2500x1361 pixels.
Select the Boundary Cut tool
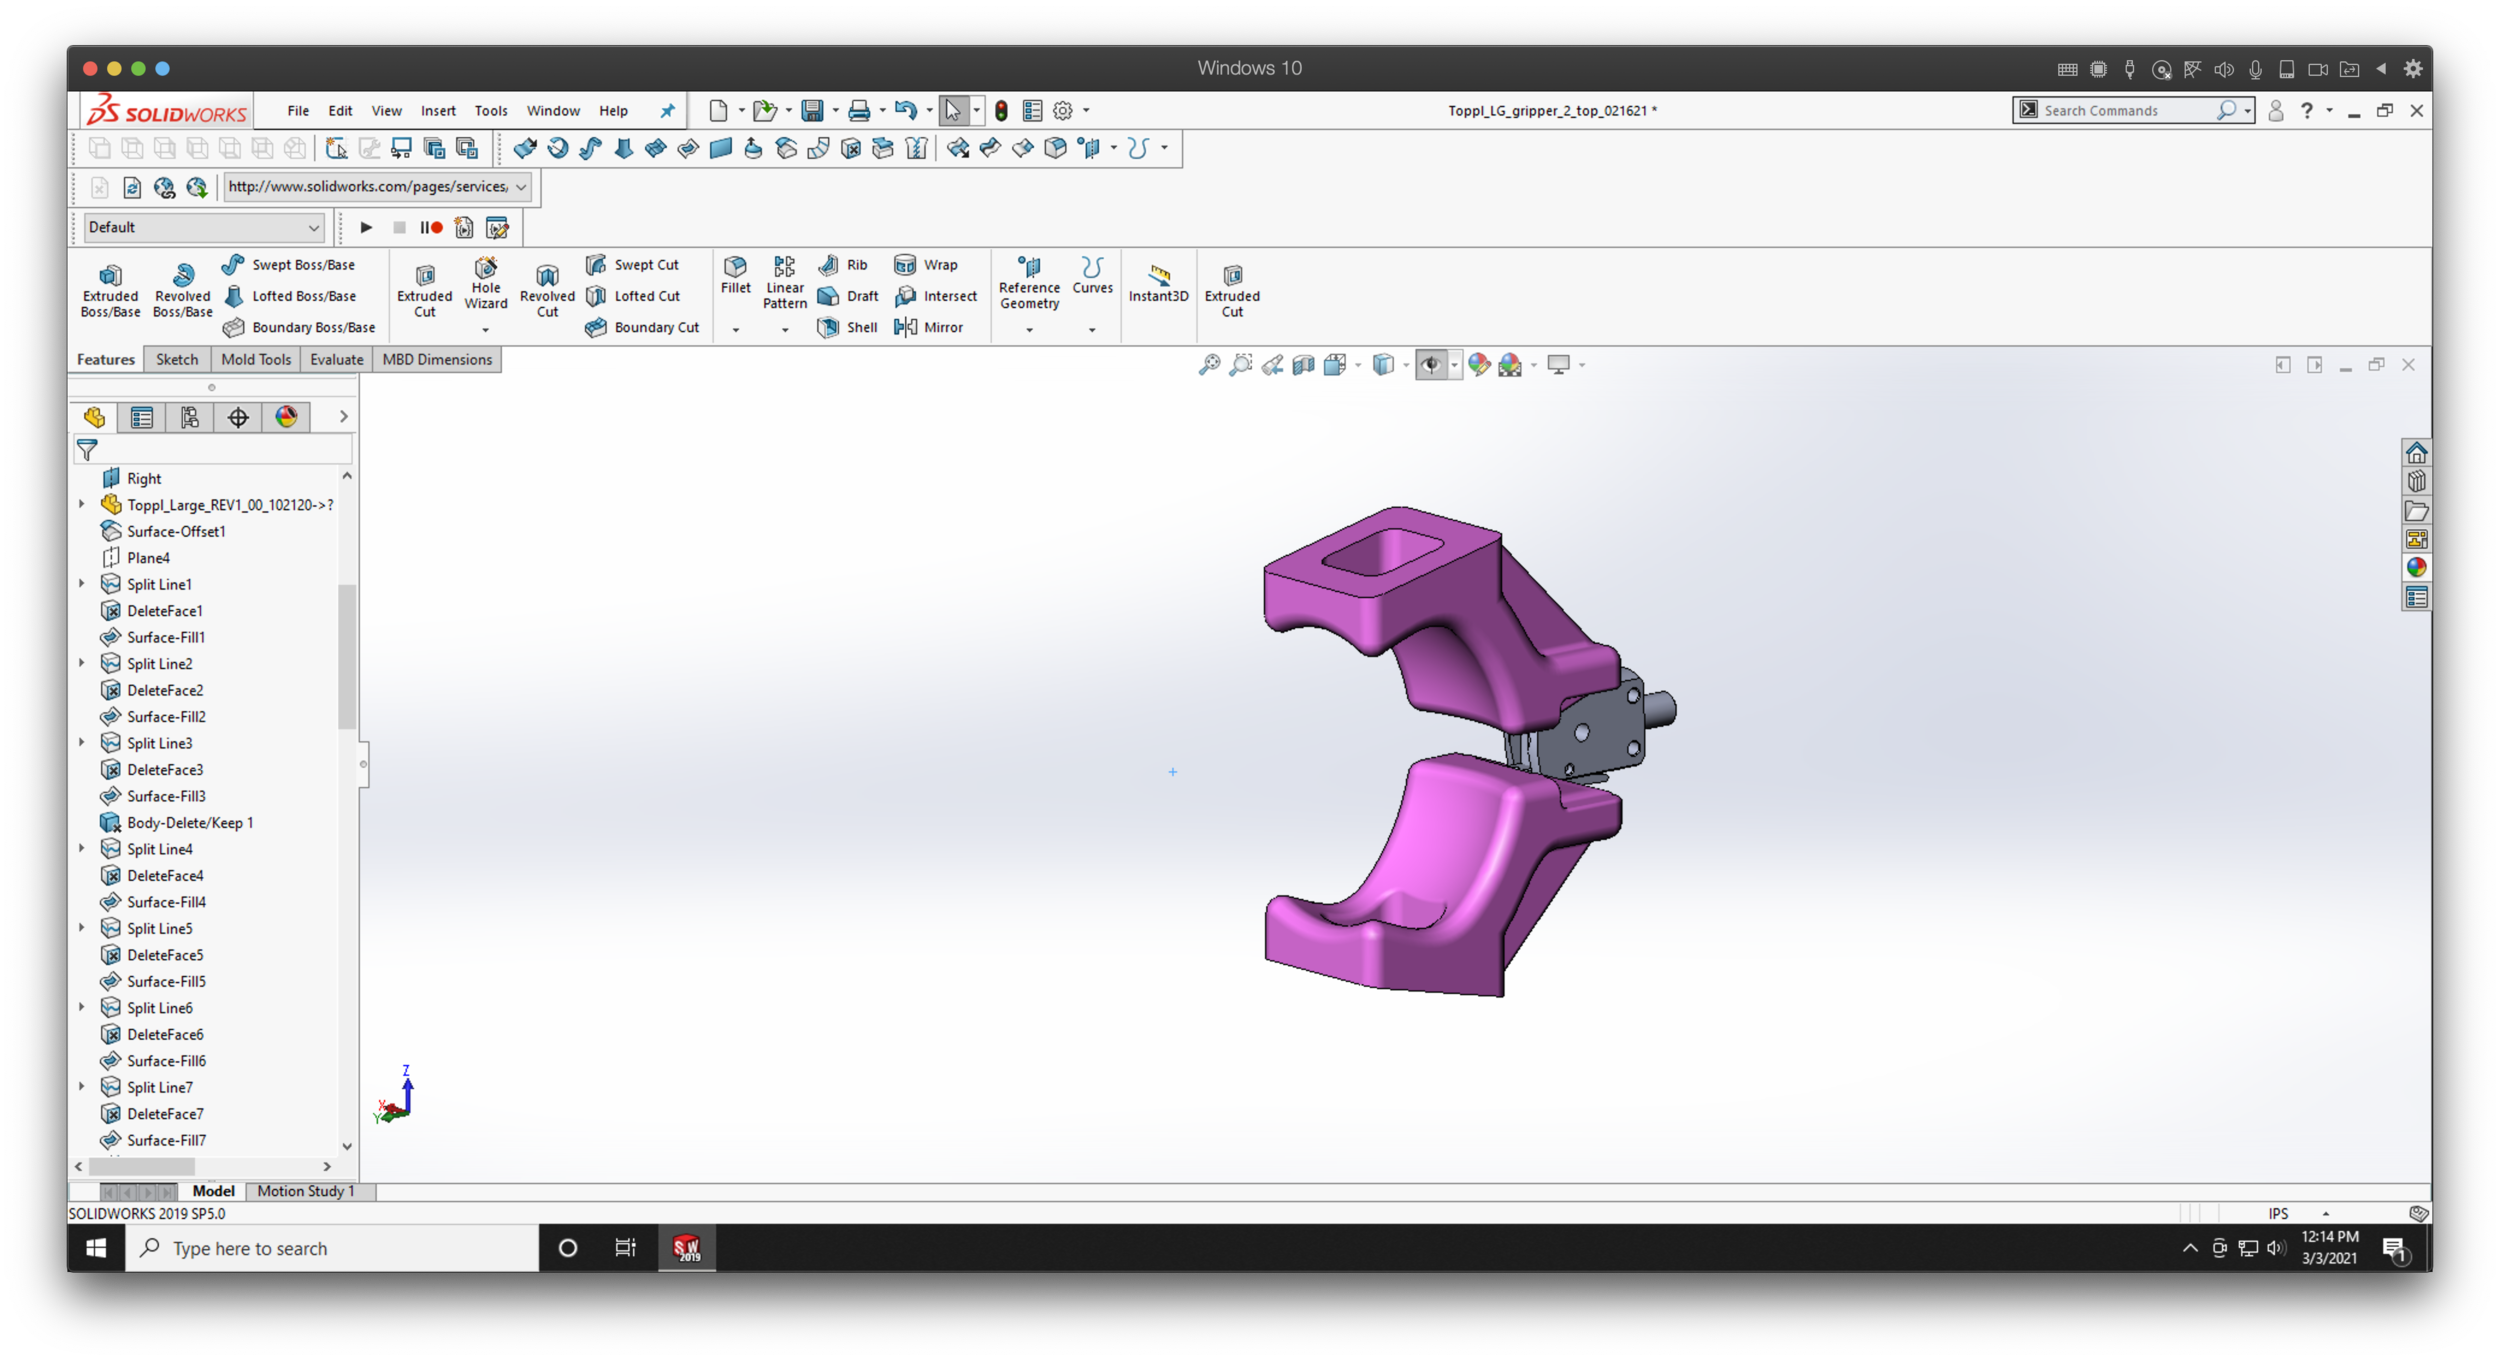tap(642, 327)
